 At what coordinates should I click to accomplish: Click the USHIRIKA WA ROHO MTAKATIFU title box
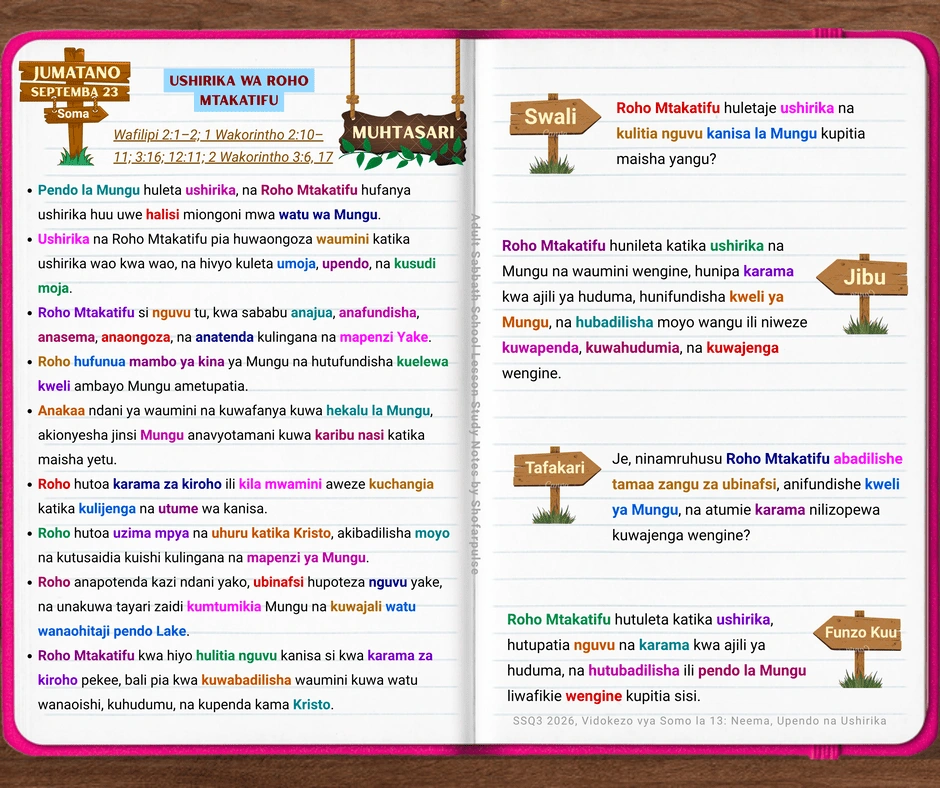pyautogui.click(x=239, y=91)
